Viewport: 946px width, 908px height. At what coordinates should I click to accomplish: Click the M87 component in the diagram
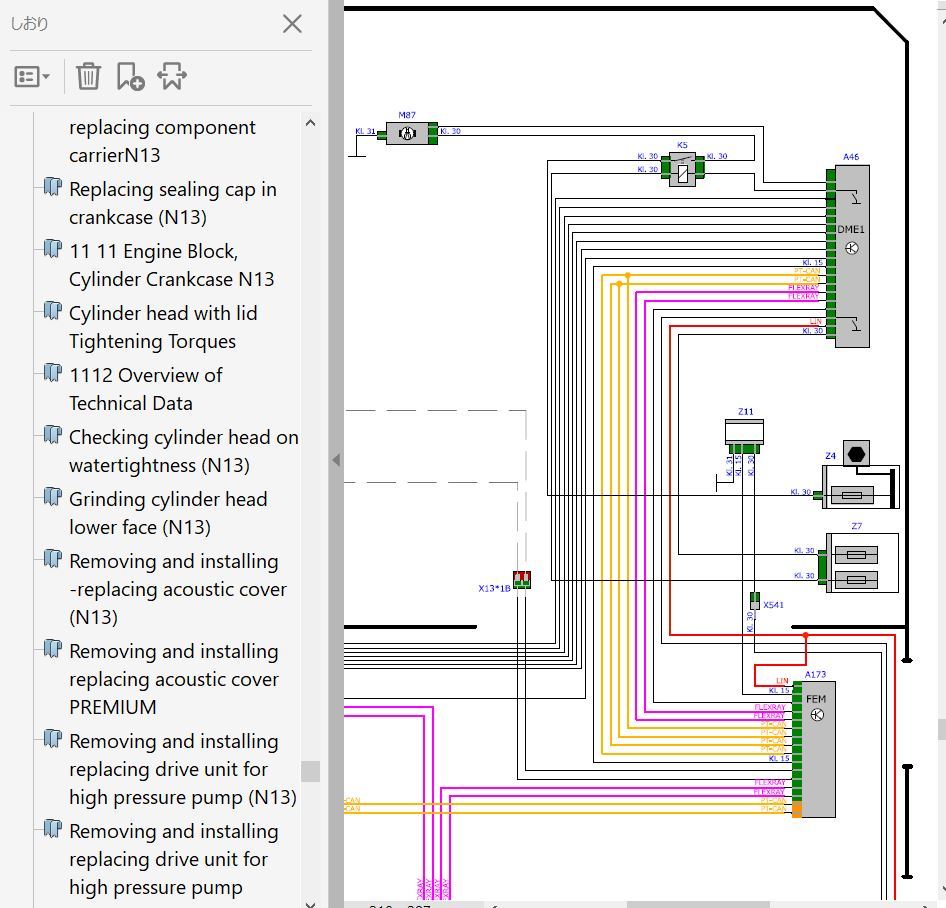(407, 133)
